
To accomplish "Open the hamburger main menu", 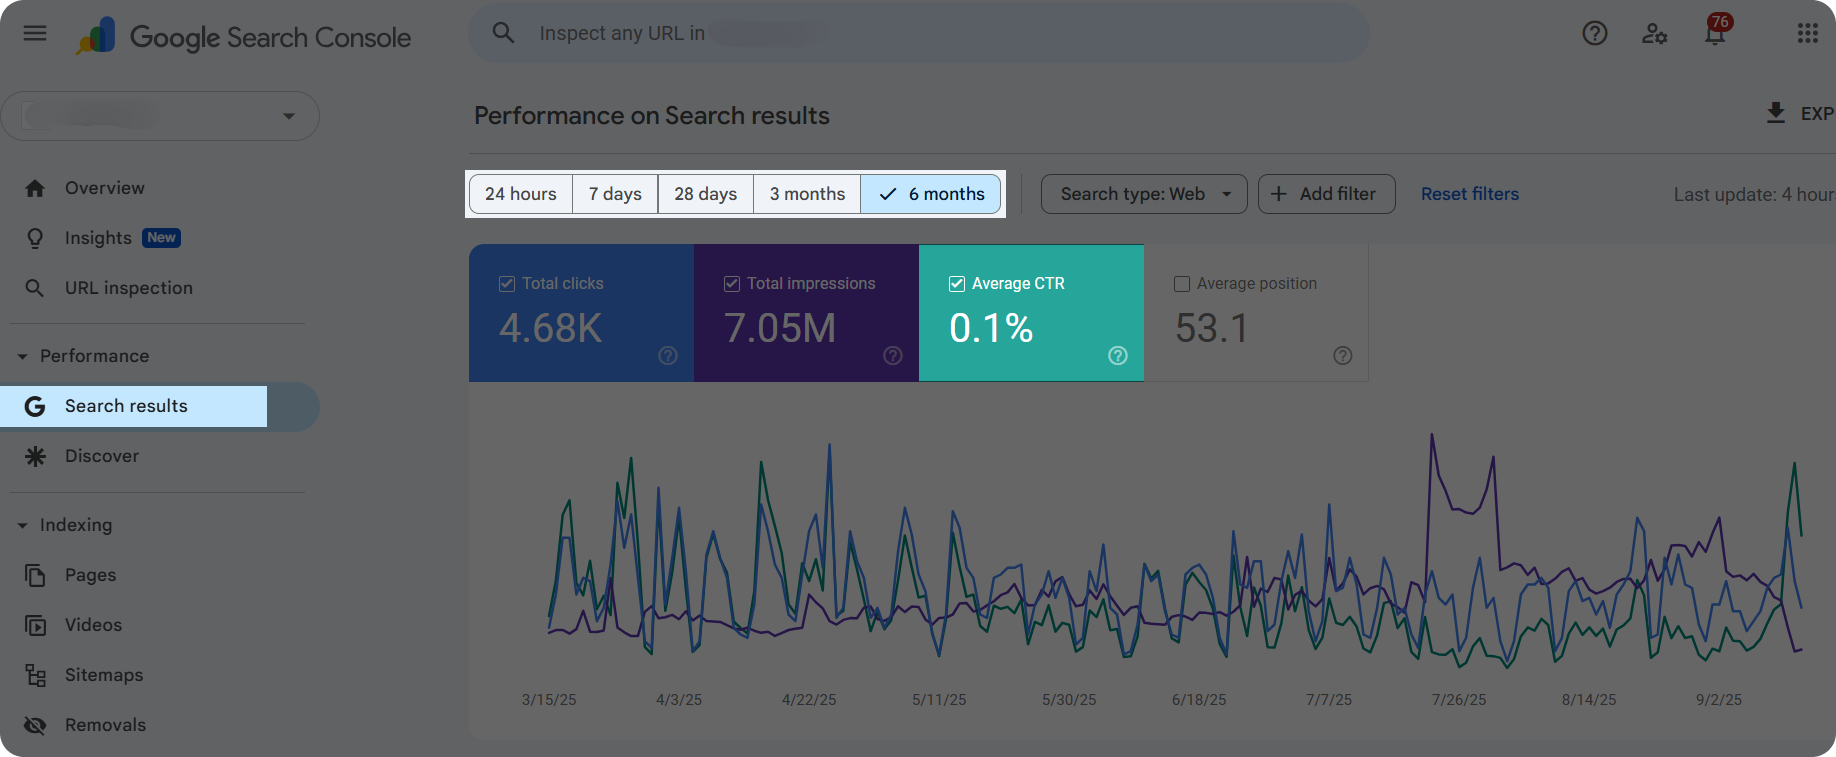I will point(35,33).
